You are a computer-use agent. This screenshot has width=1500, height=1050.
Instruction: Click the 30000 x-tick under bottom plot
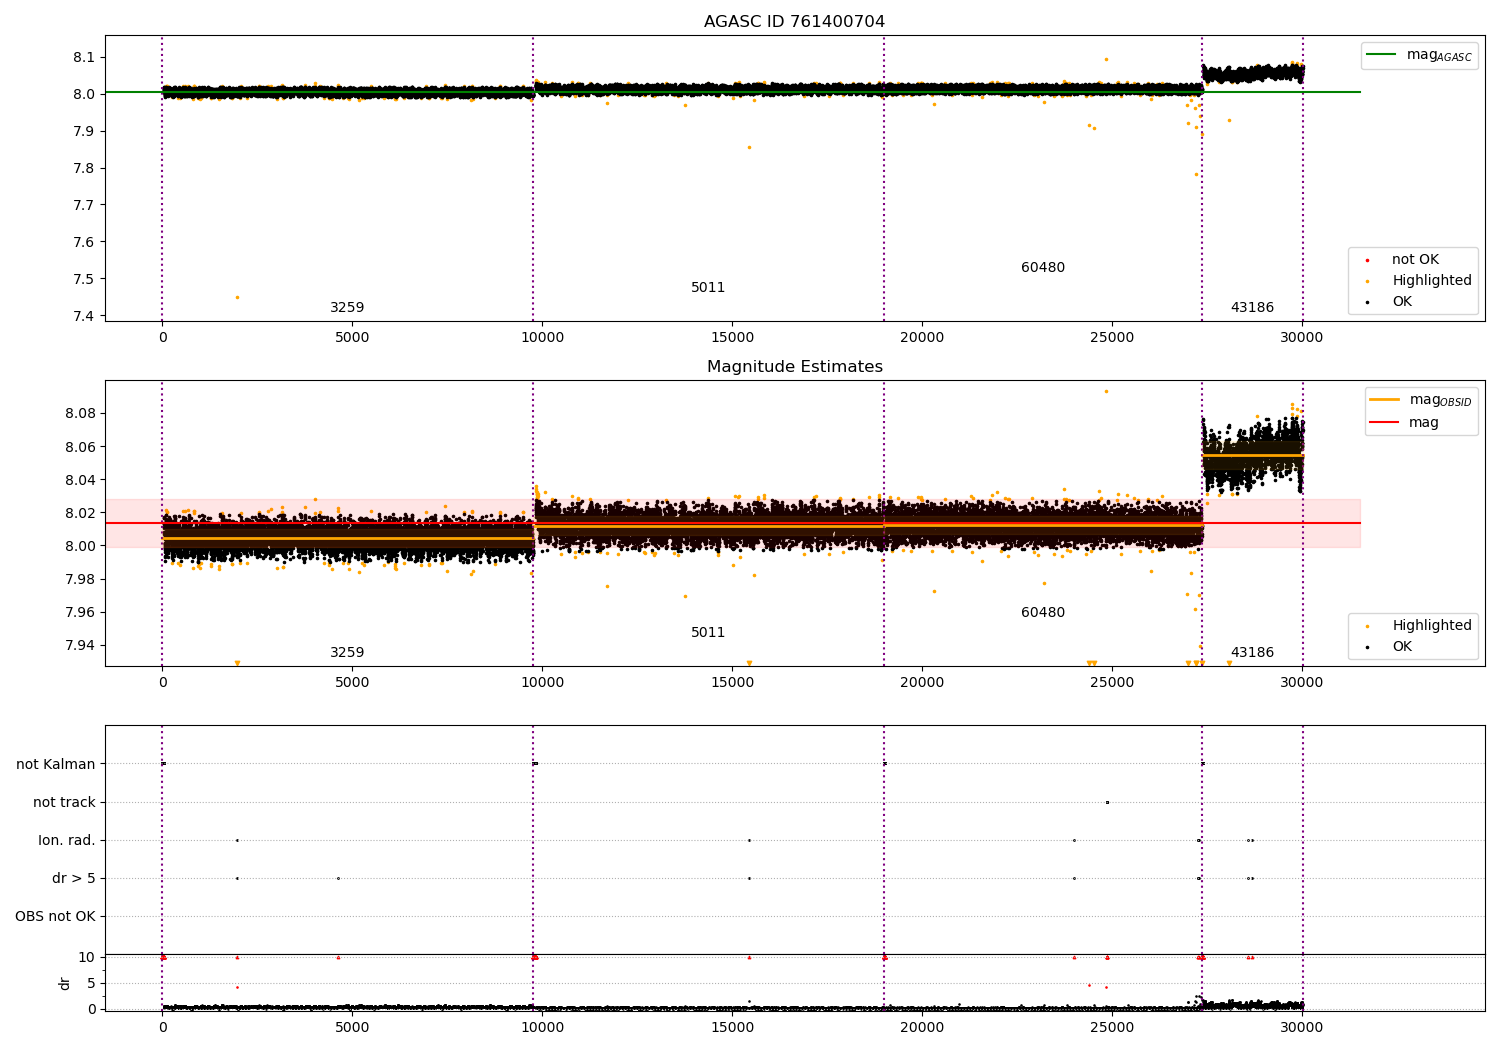pyautogui.click(x=1302, y=1028)
